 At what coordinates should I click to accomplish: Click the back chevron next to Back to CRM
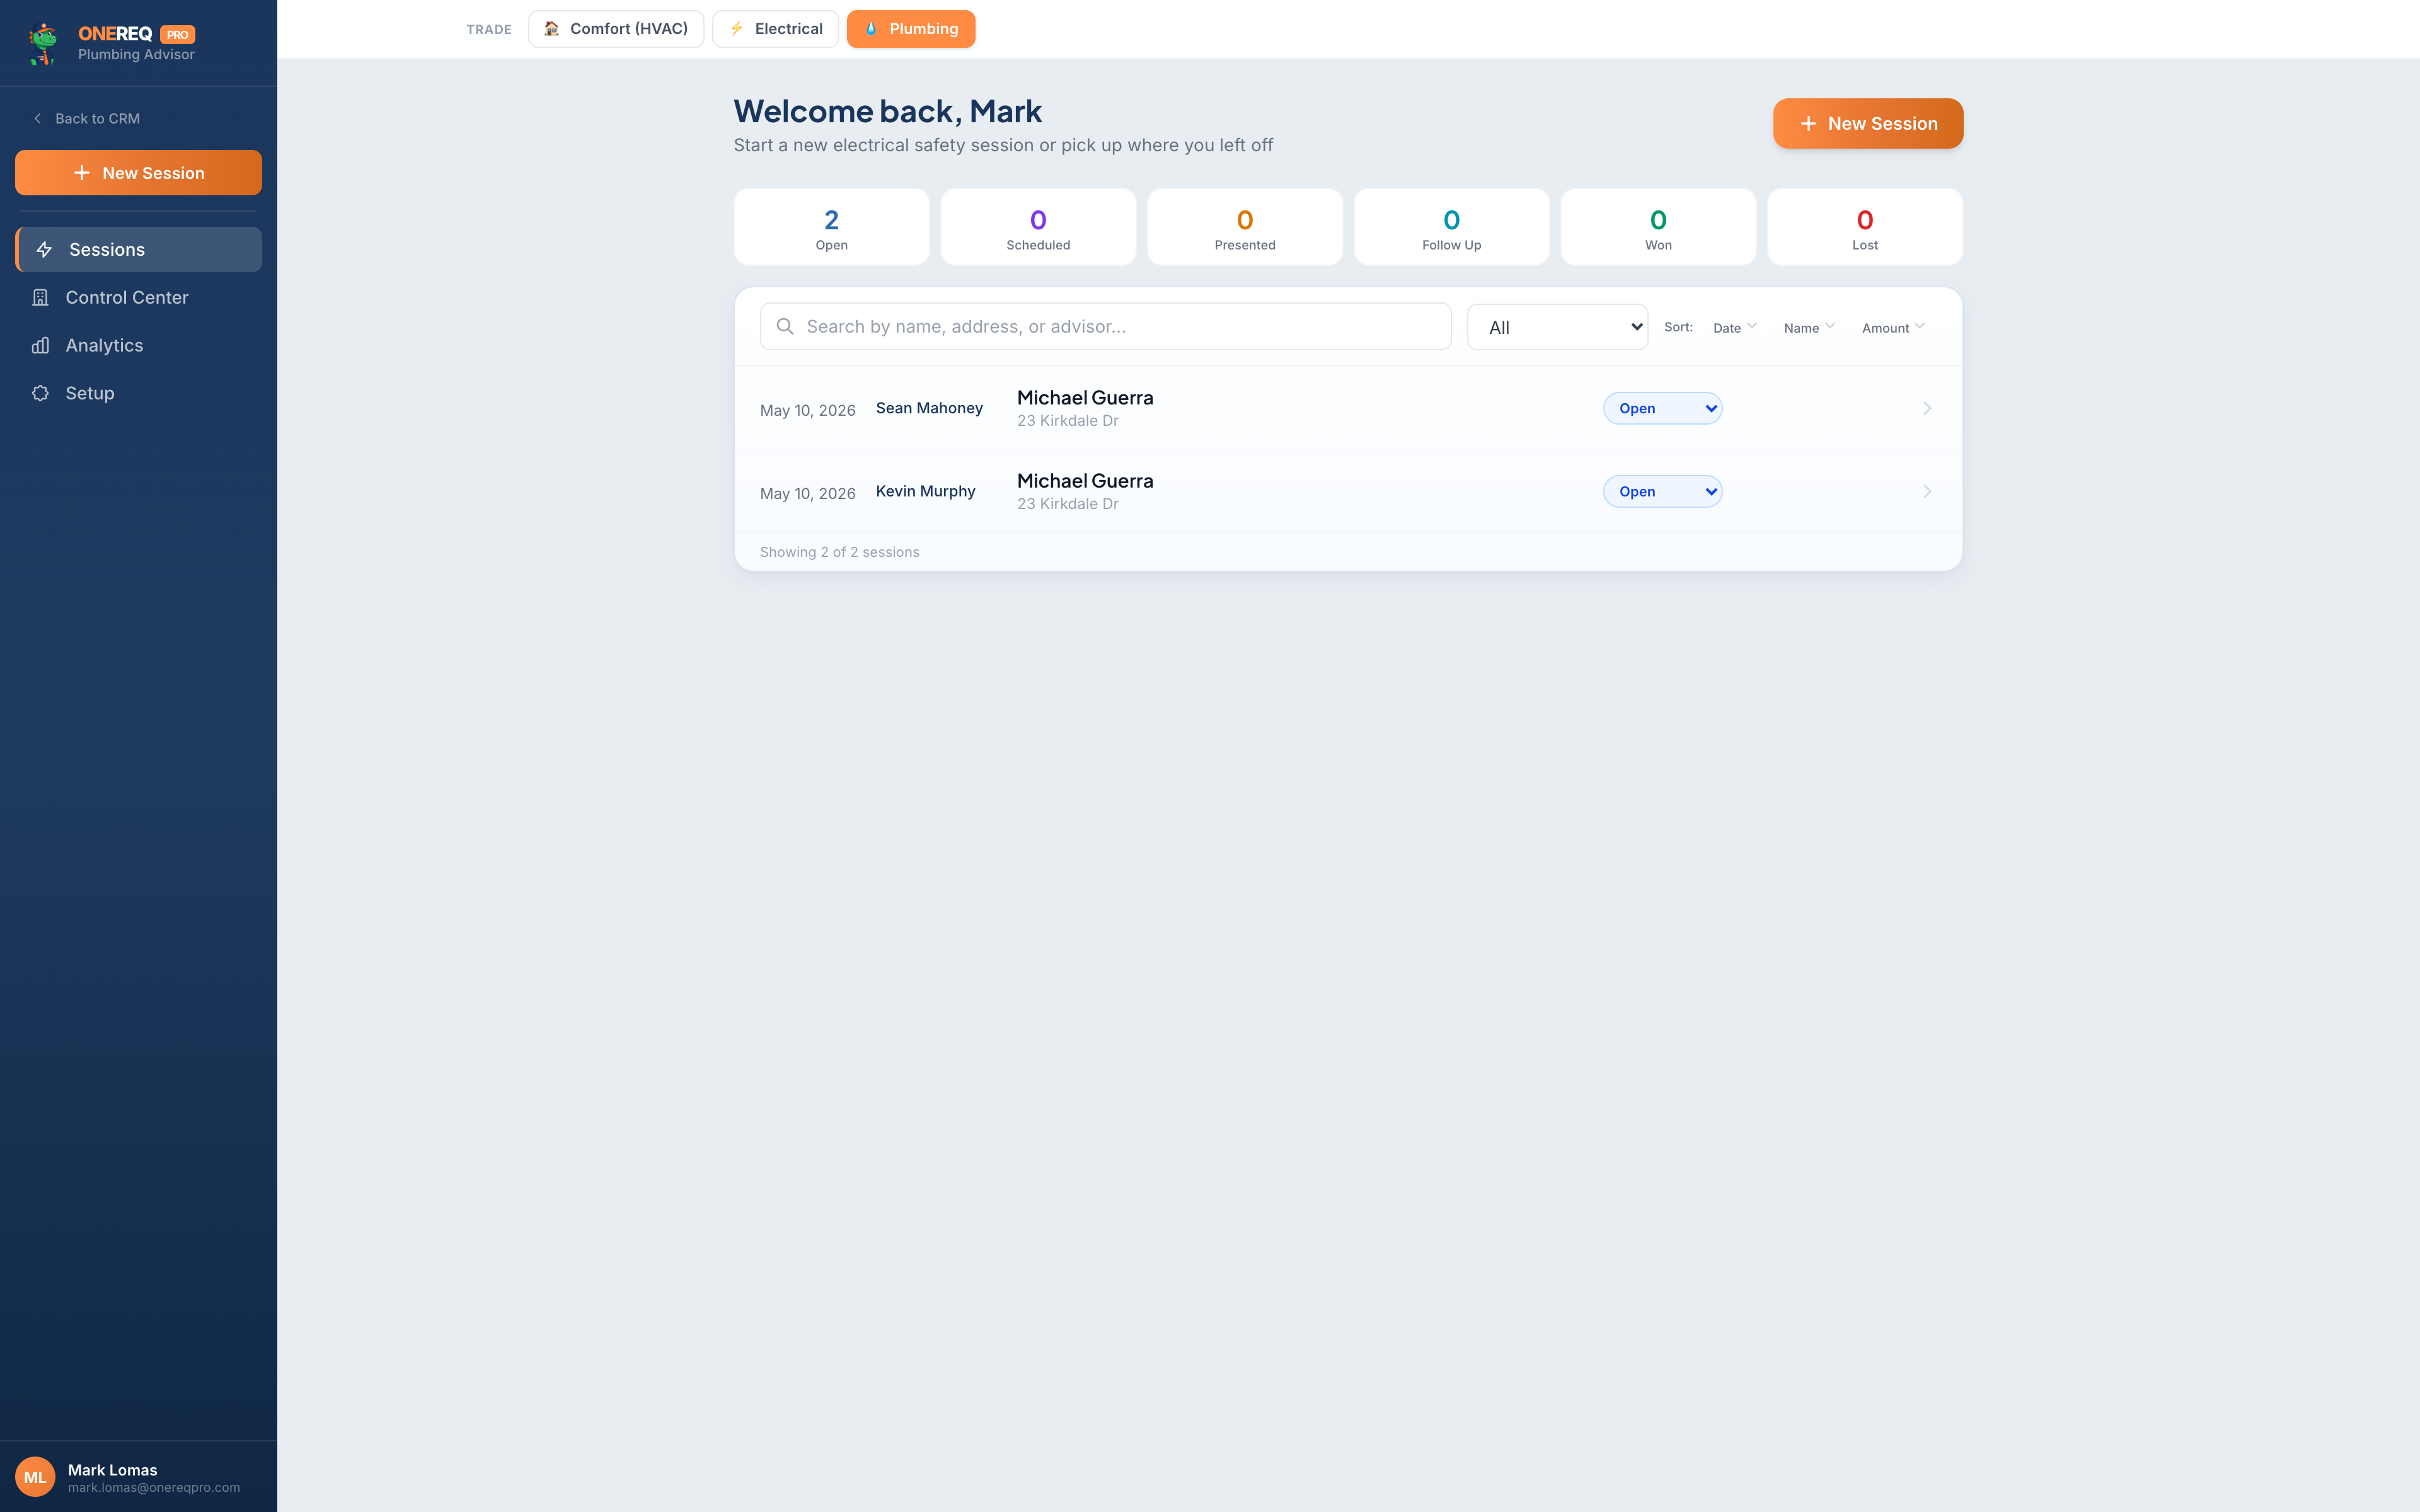(37, 118)
